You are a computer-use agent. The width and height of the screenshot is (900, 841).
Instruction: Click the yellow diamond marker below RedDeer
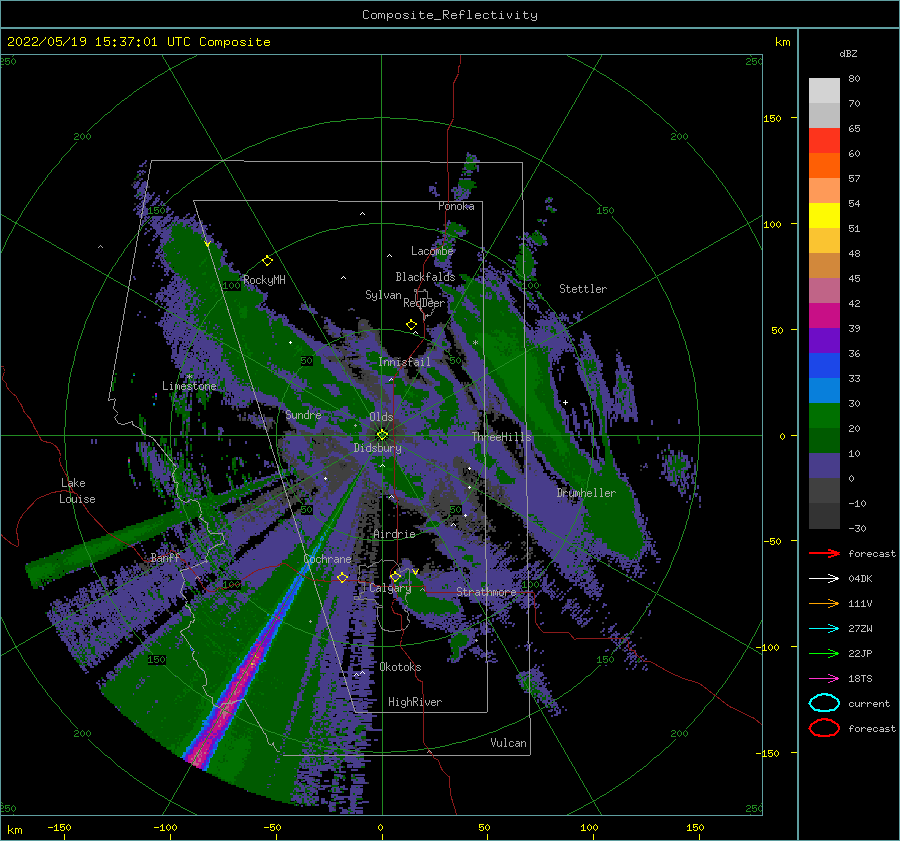(x=412, y=325)
